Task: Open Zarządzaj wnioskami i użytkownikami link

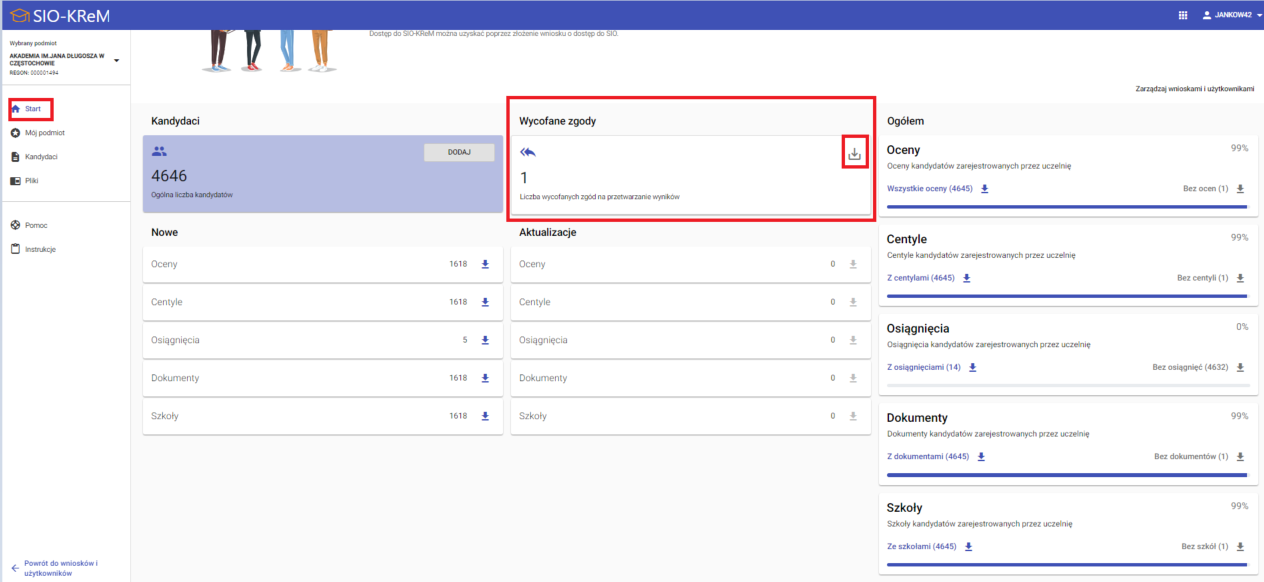Action: pyautogui.click(x=1194, y=89)
